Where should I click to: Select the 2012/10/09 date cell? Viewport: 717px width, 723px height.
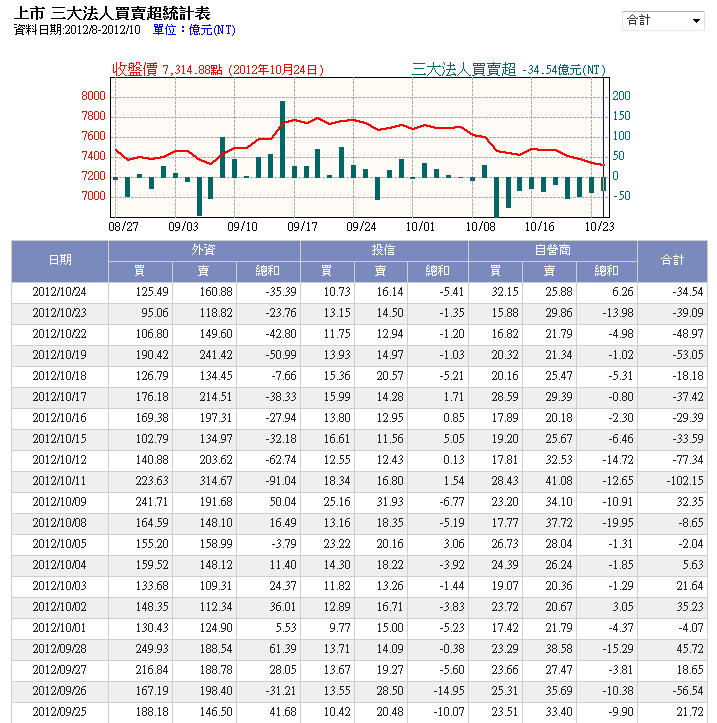60,502
